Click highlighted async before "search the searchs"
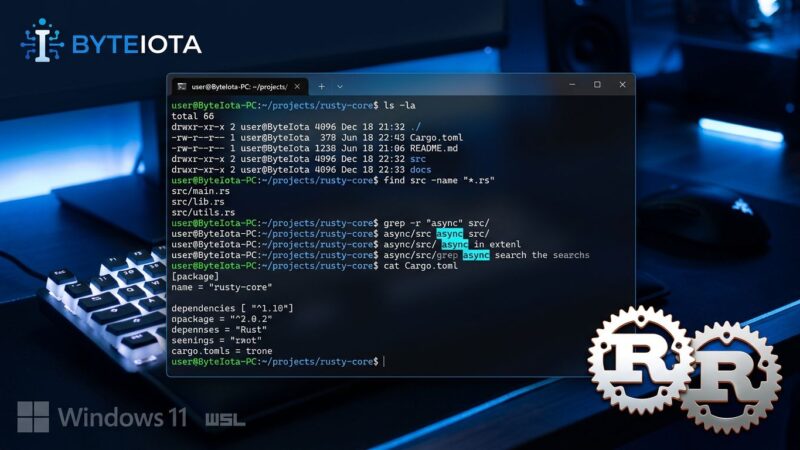The width and height of the screenshot is (800, 450). pos(476,255)
